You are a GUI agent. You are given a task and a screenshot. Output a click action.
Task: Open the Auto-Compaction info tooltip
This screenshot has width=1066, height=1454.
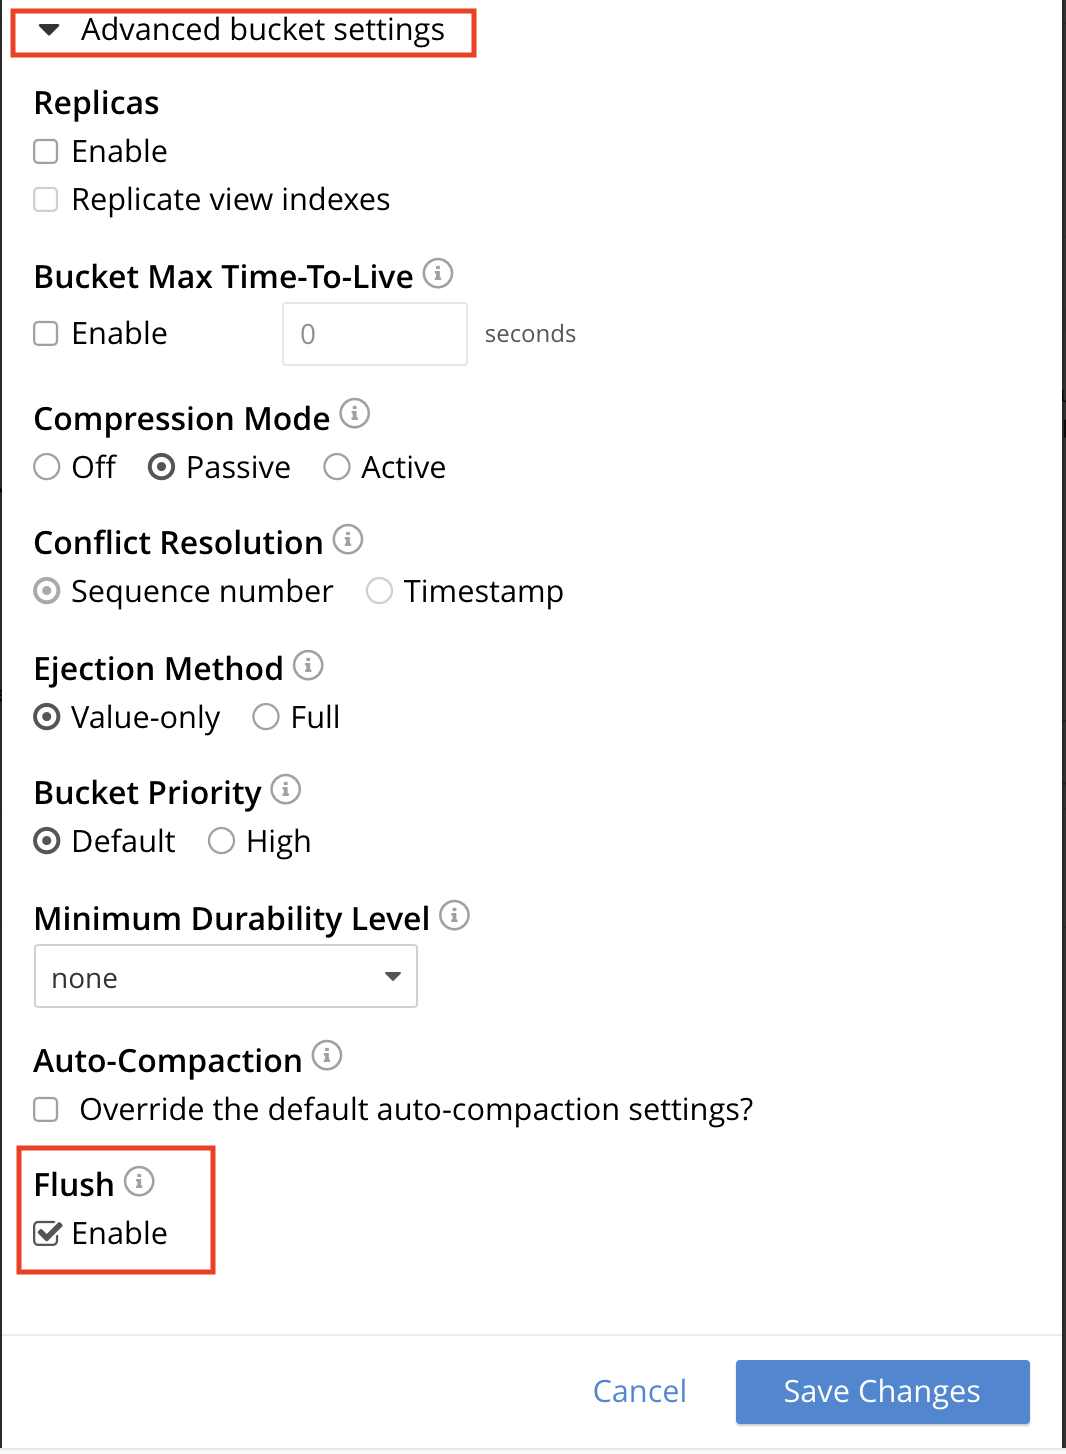pyautogui.click(x=327, y=1054)
